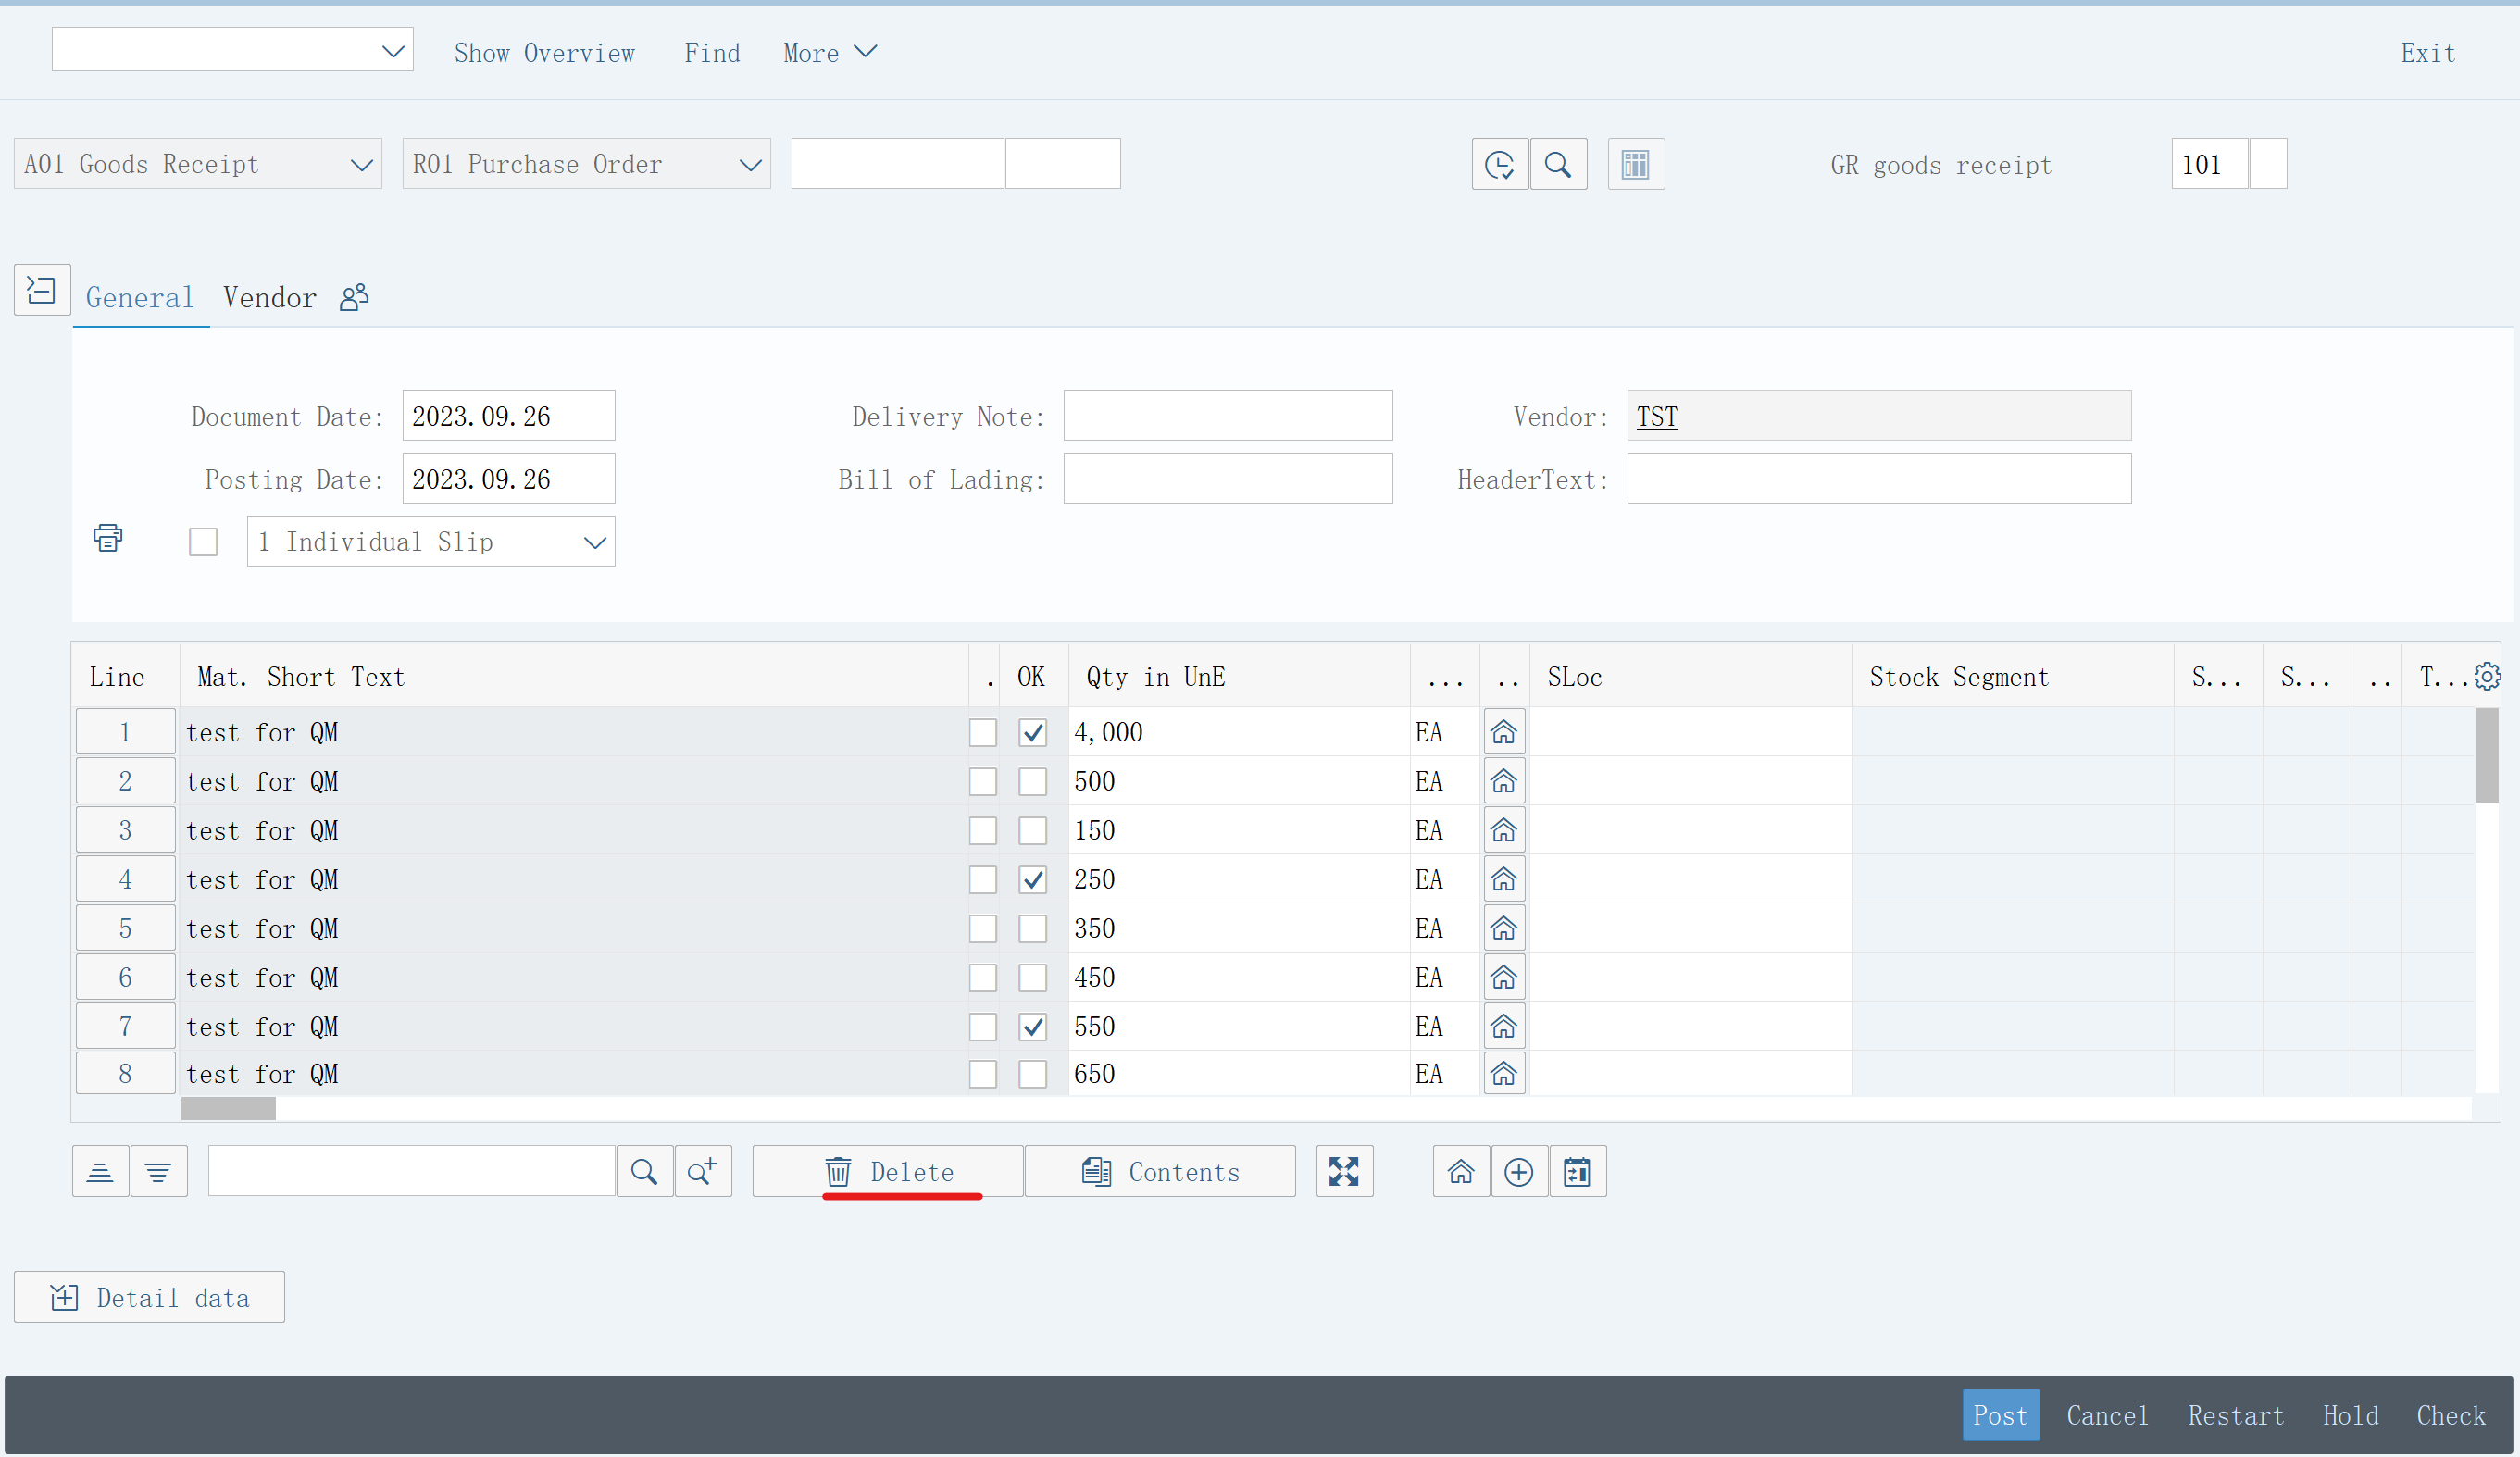Uncheck OK checkbox for line 1
This screenshot has height=1457, width=2520.
pos(1032,733)
